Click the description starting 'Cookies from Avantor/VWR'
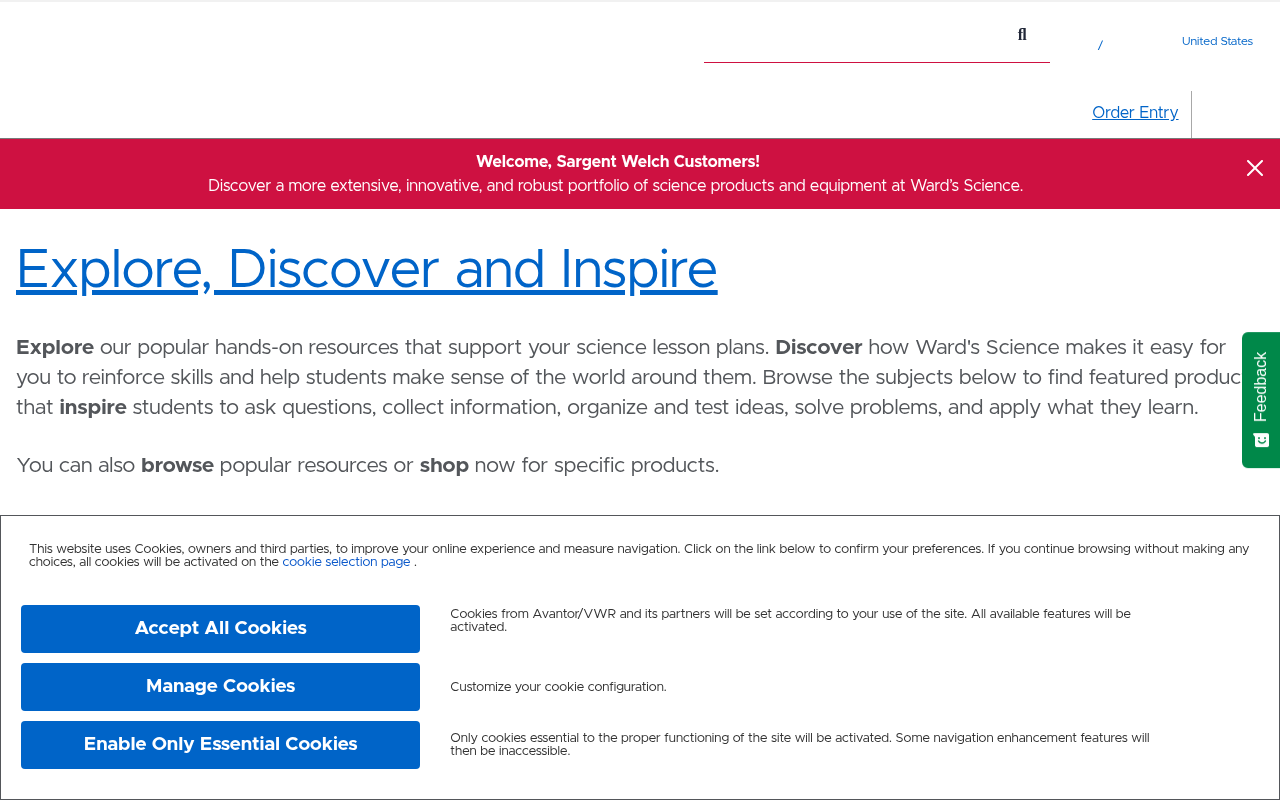The height and width of the screenshot is (800, 1280). pos(790,620)
